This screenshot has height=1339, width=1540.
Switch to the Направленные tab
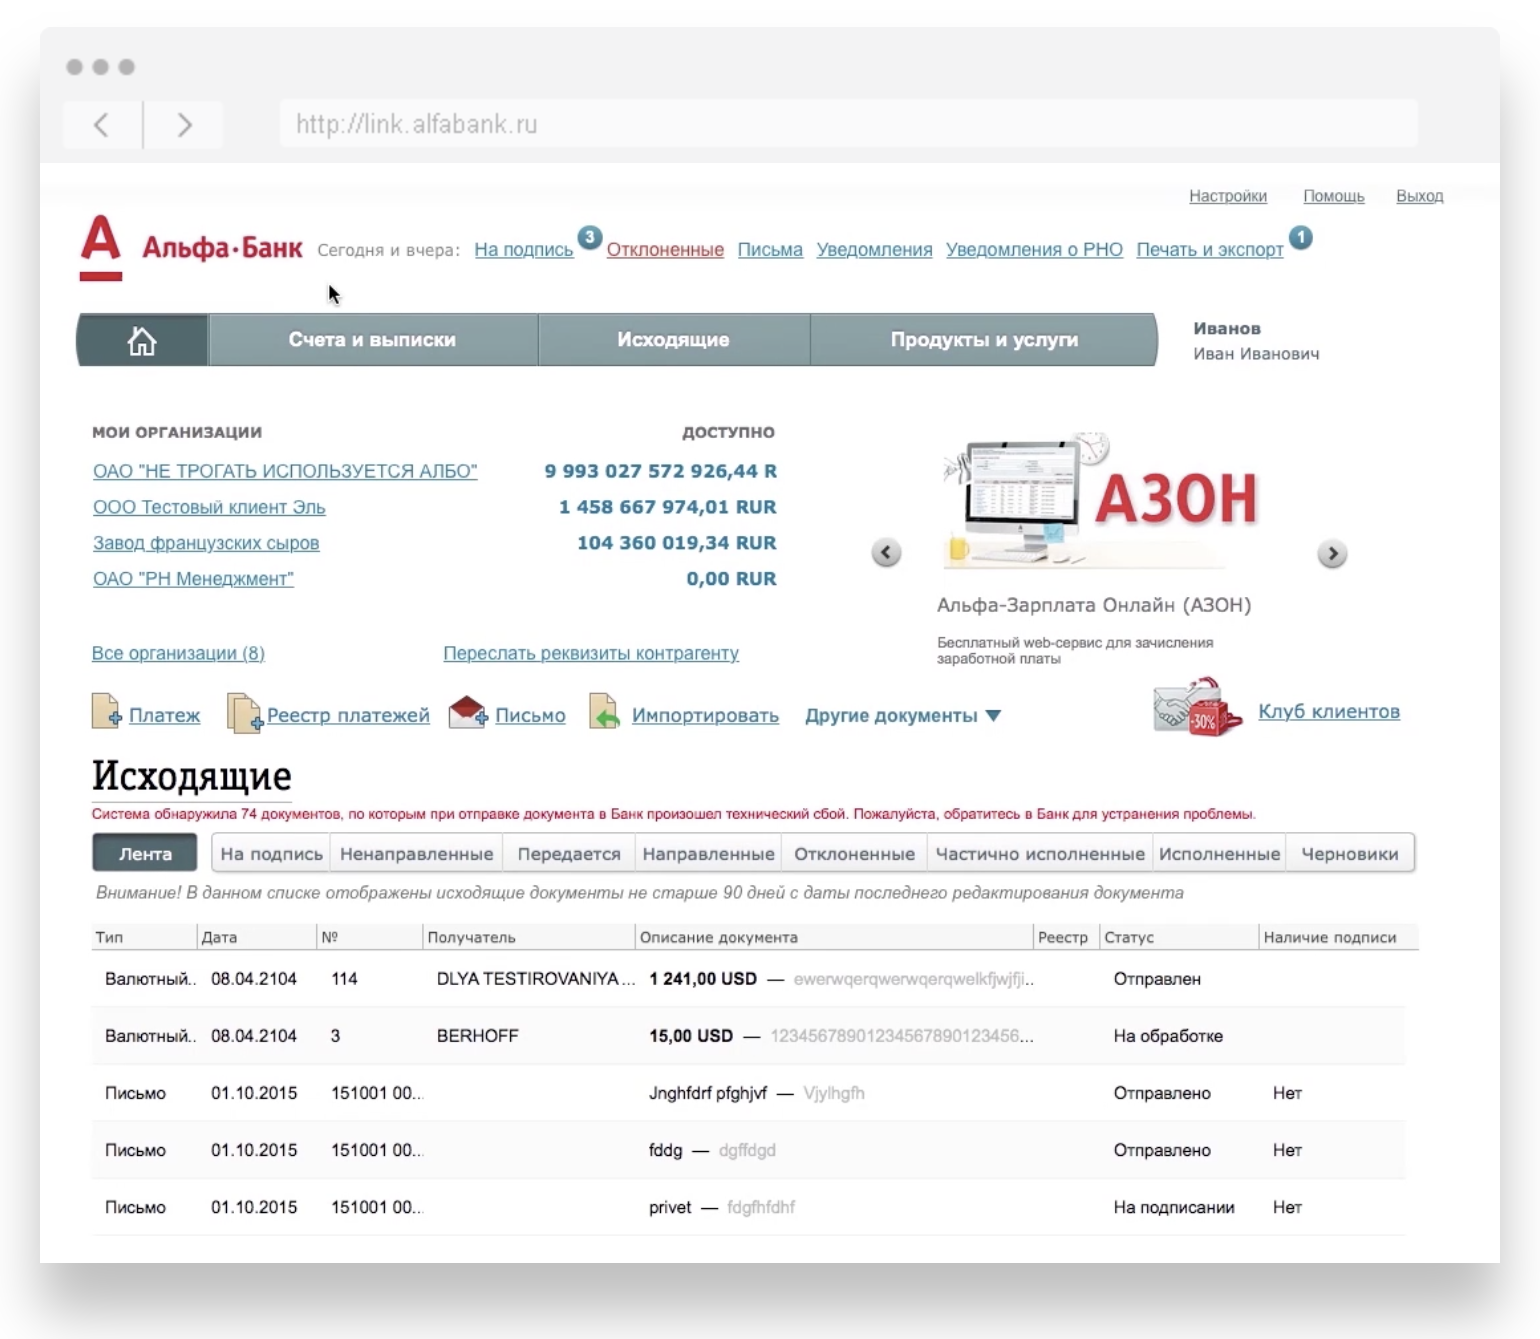click(x=708, y=854)
